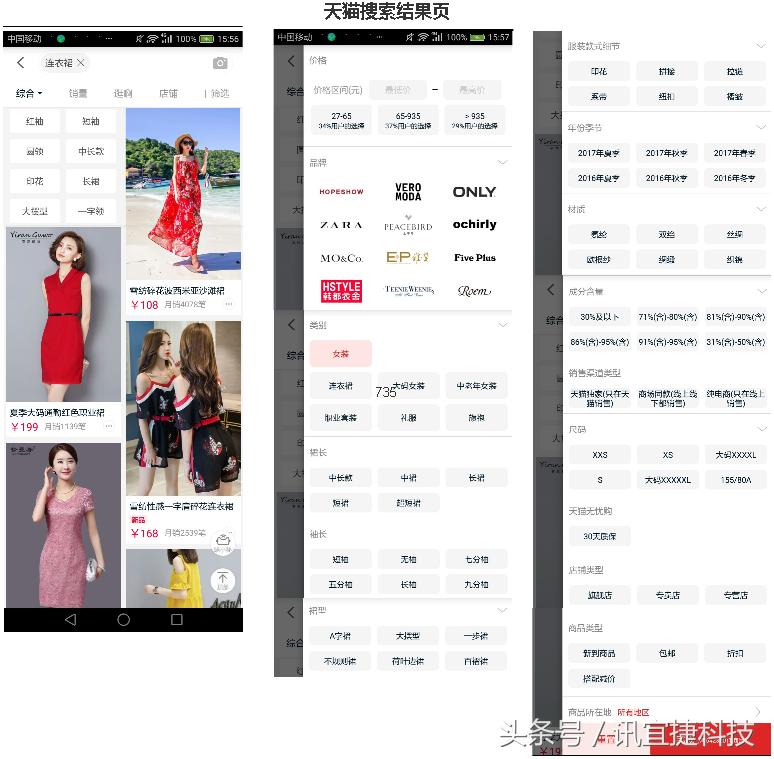Viewport: 774px width, 759px height.
Task: Choose the >935 price range
Action: 475,120
